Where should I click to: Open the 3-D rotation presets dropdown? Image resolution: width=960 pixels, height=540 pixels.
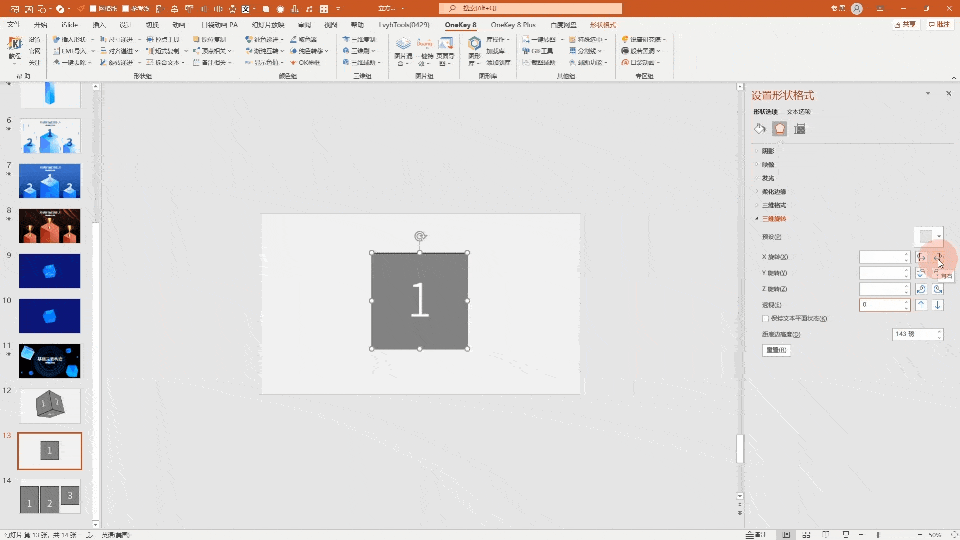928,236
